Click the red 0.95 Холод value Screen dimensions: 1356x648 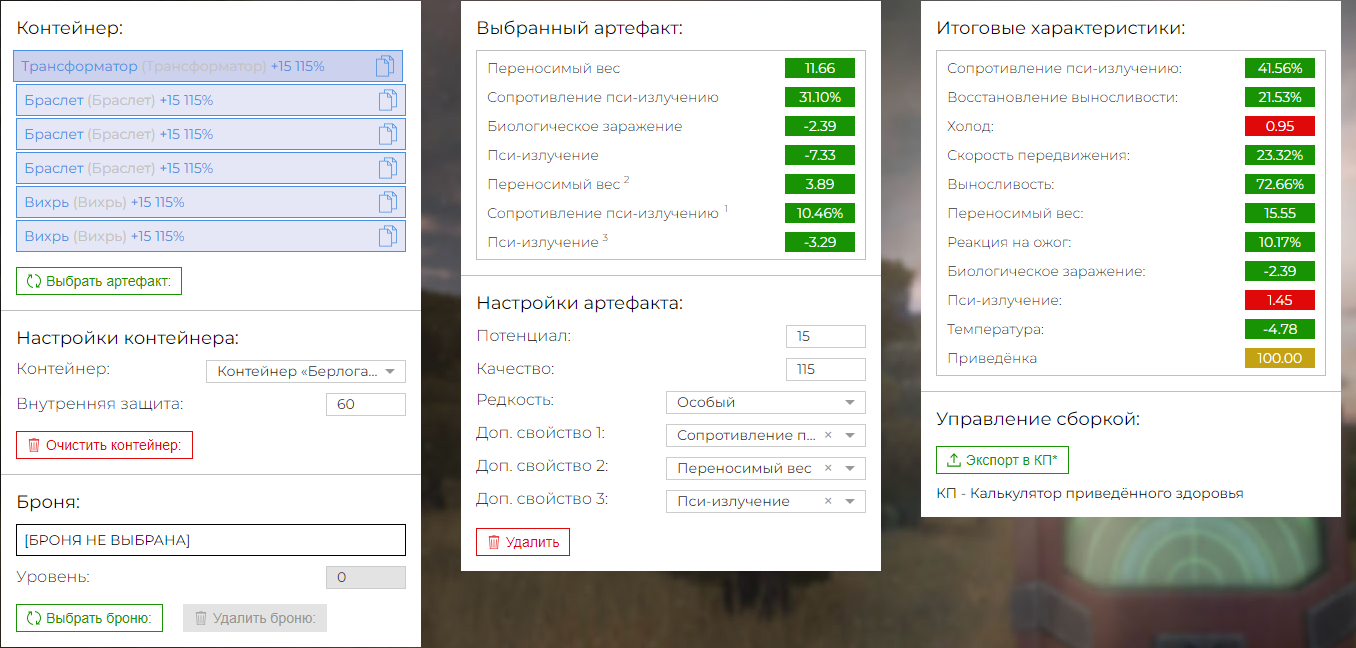pyautogui.click(x=1280, y=126)
